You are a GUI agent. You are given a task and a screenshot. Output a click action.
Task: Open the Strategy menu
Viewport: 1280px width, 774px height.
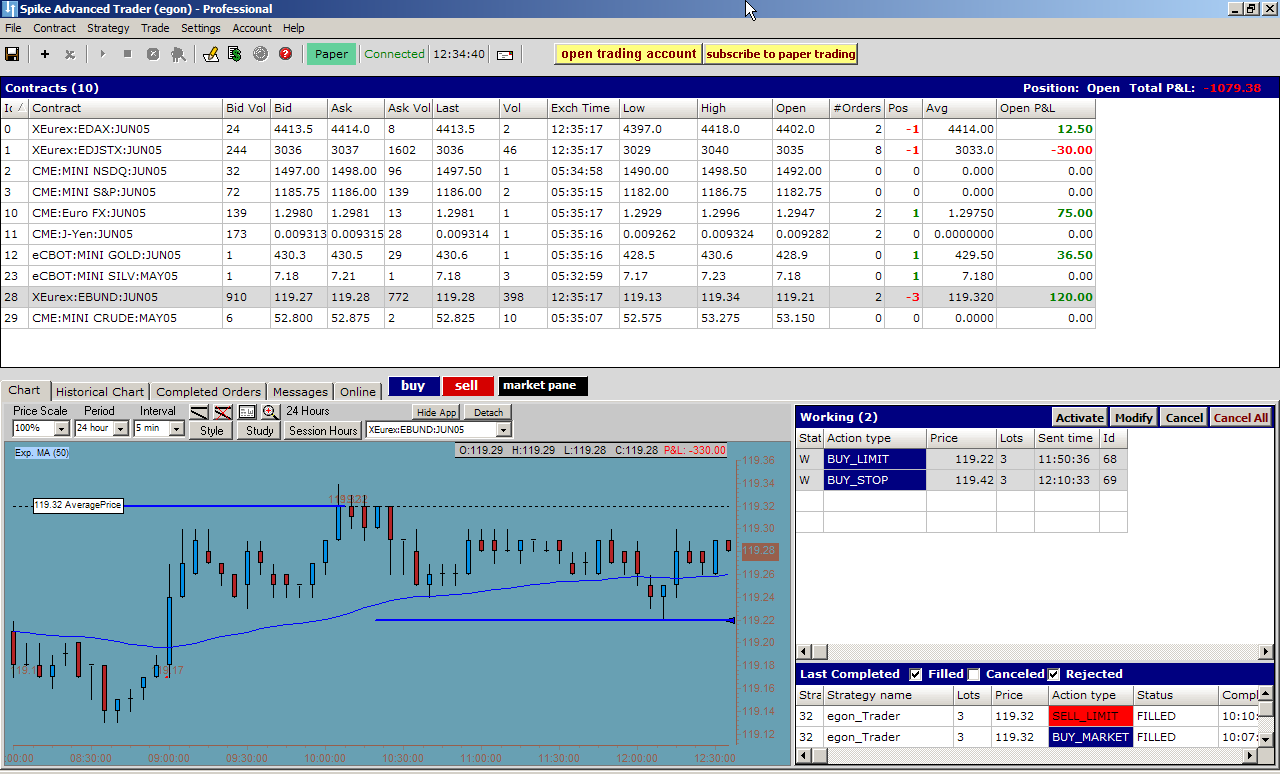click(x=108, y=28)
